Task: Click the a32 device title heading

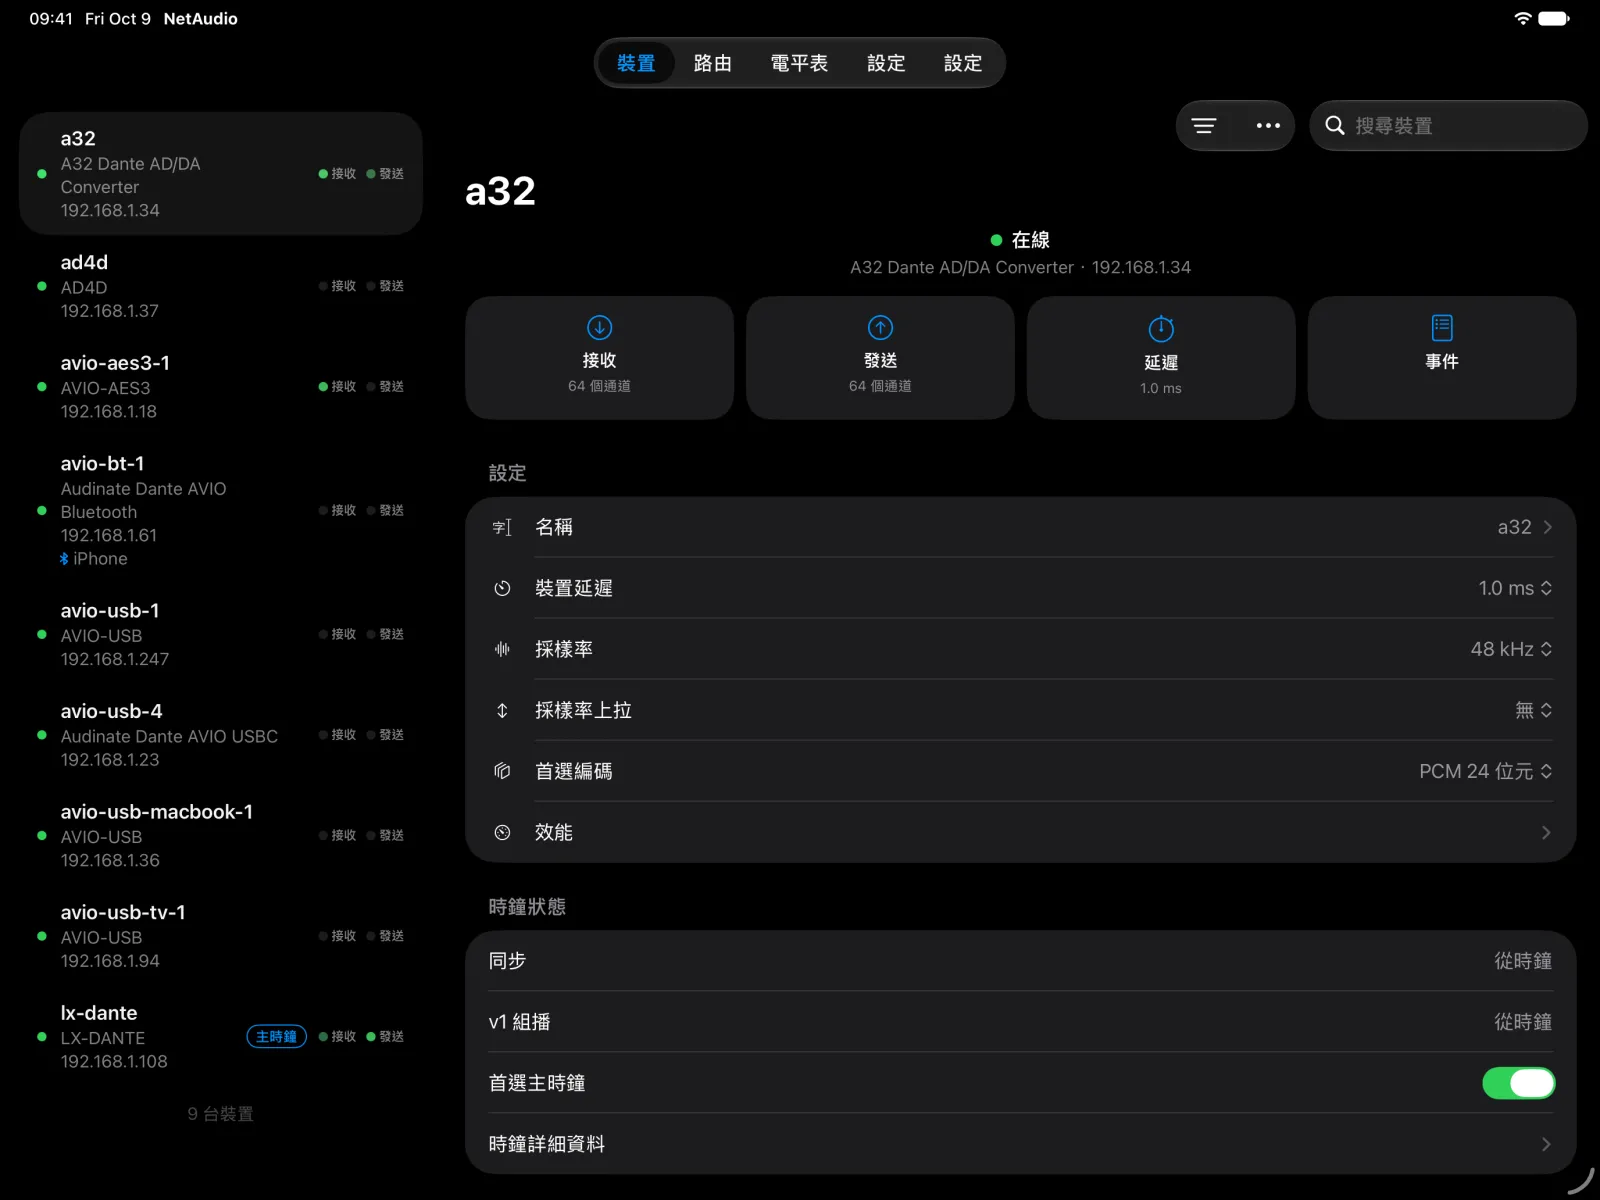Action: [x=500, y=191]
